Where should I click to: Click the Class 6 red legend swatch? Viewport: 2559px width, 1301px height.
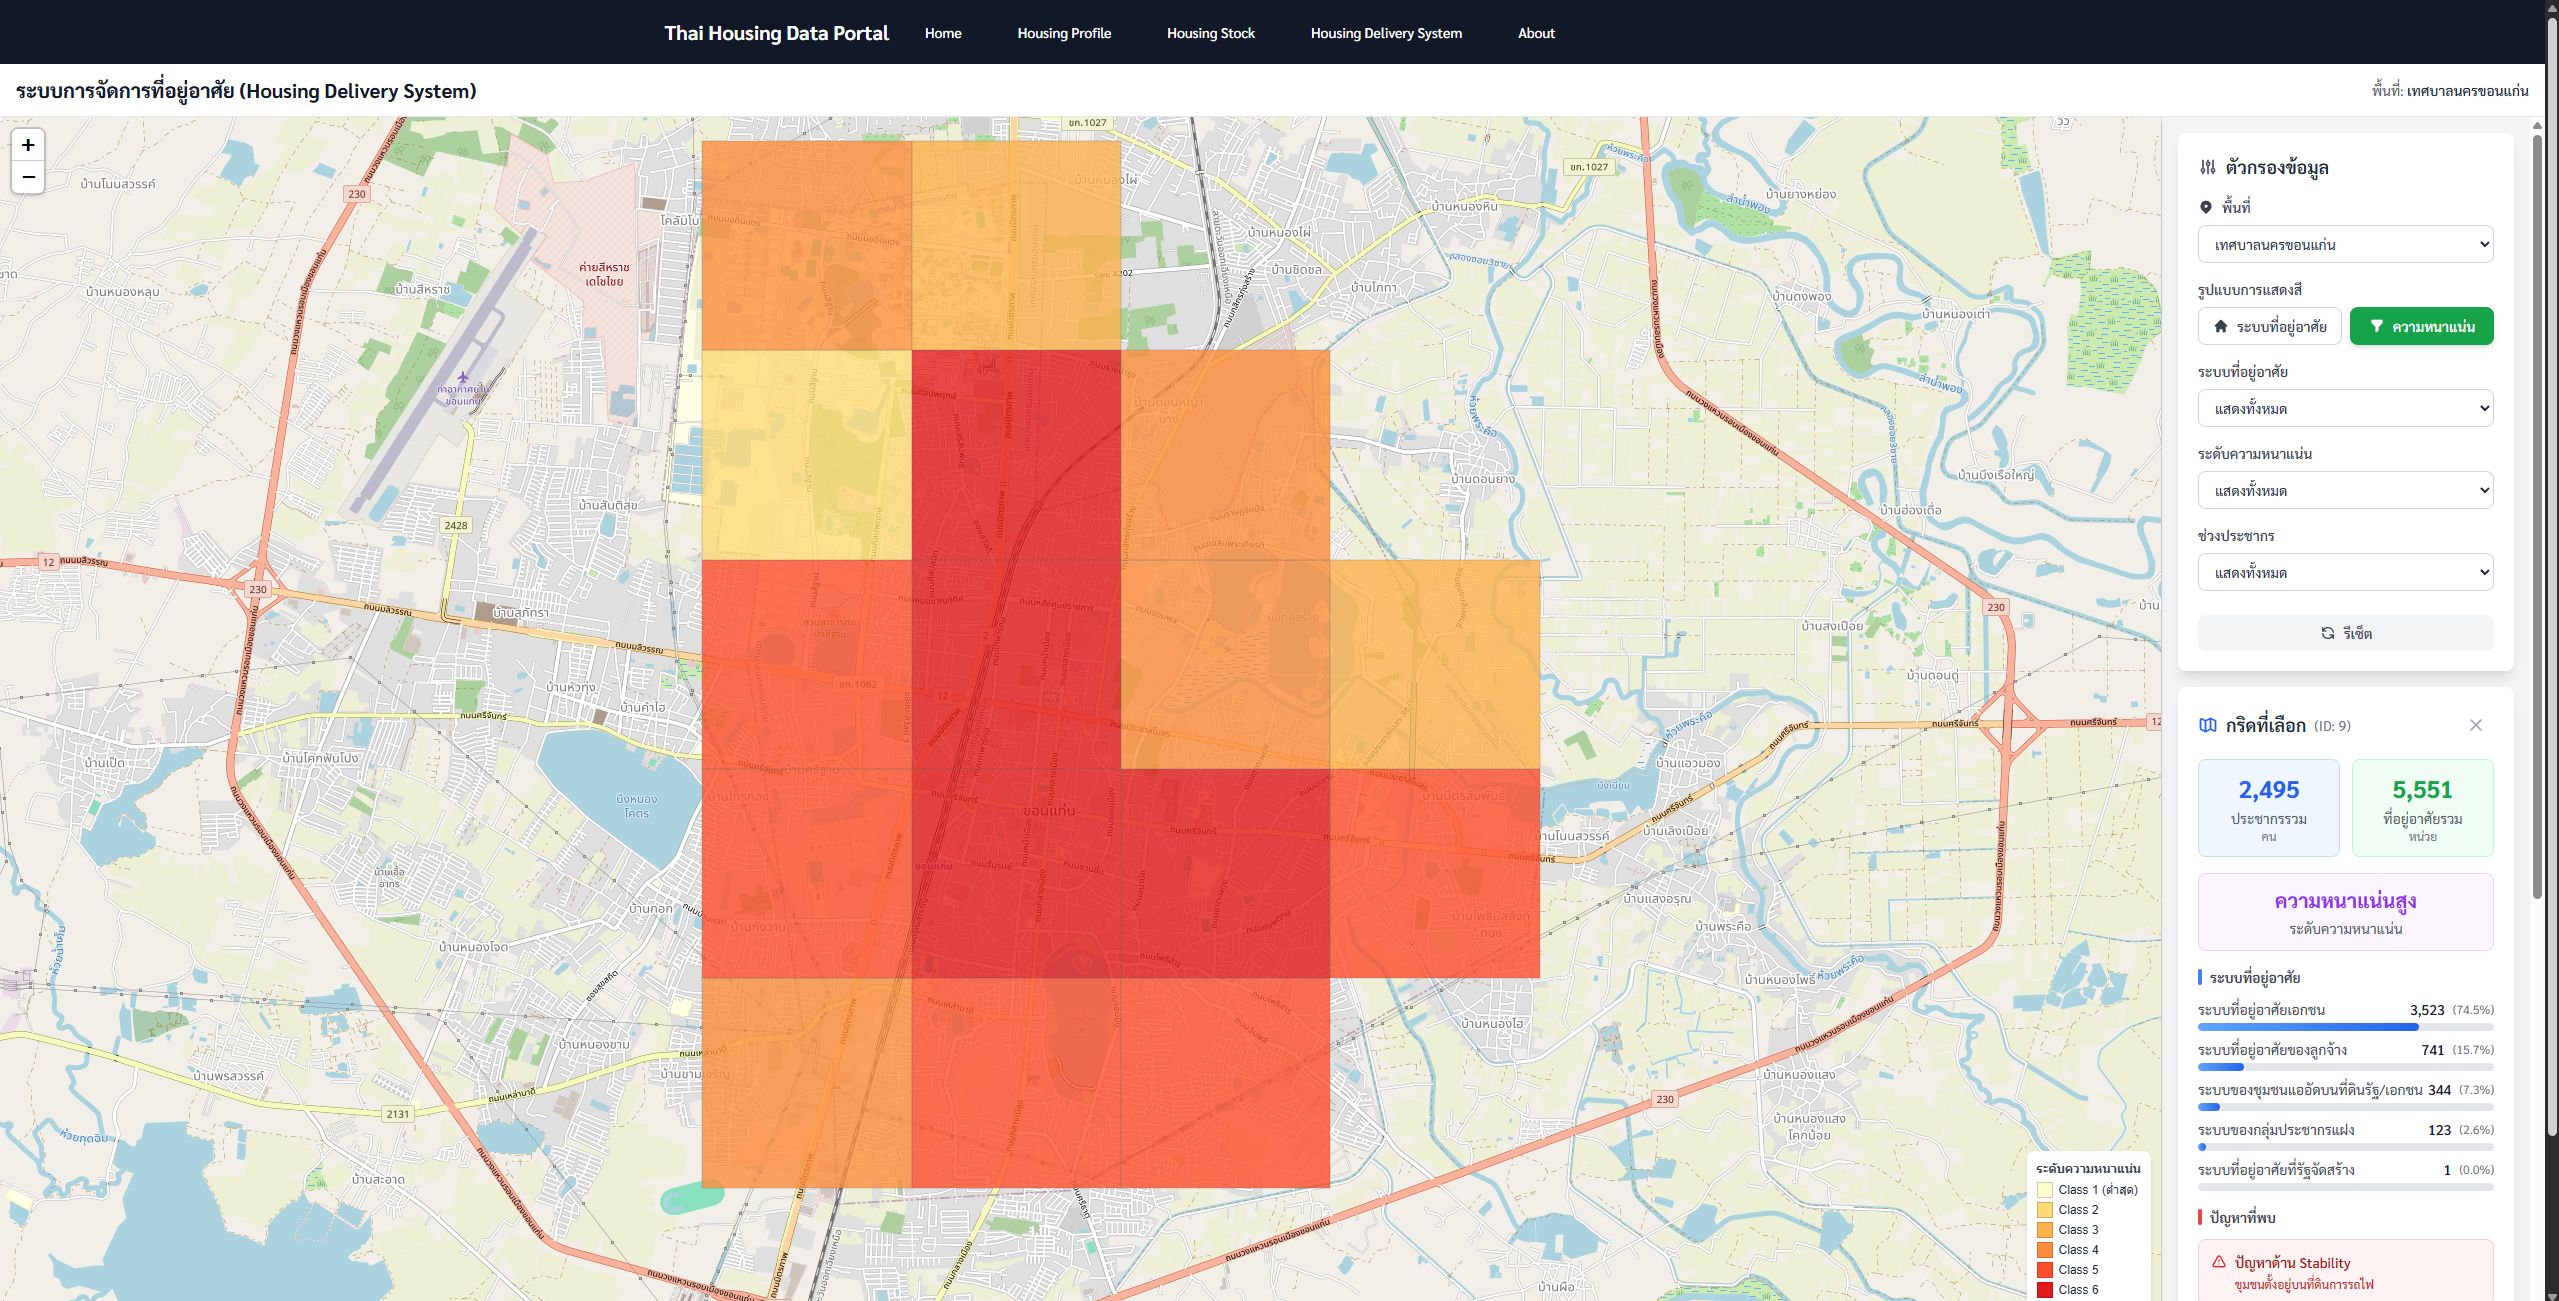pyautogui.click(x=2045, y=1290)
